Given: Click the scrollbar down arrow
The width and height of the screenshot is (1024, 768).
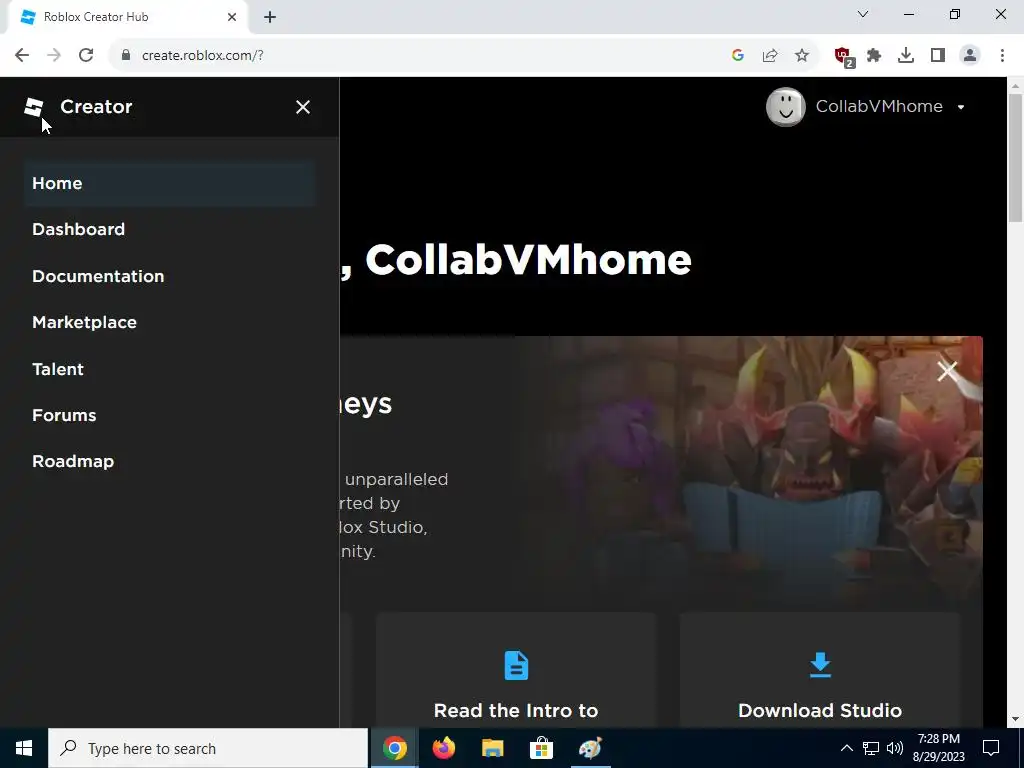Looking at the screenshot, I should [x=1015, y=720].
